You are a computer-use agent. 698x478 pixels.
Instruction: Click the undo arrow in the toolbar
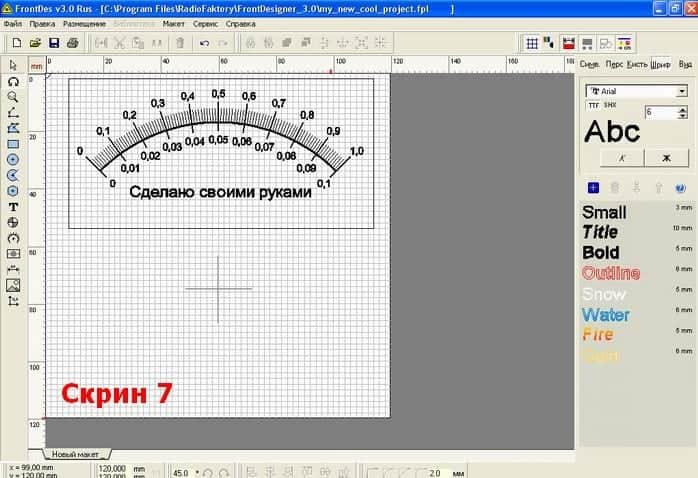(x=204, y=43)
